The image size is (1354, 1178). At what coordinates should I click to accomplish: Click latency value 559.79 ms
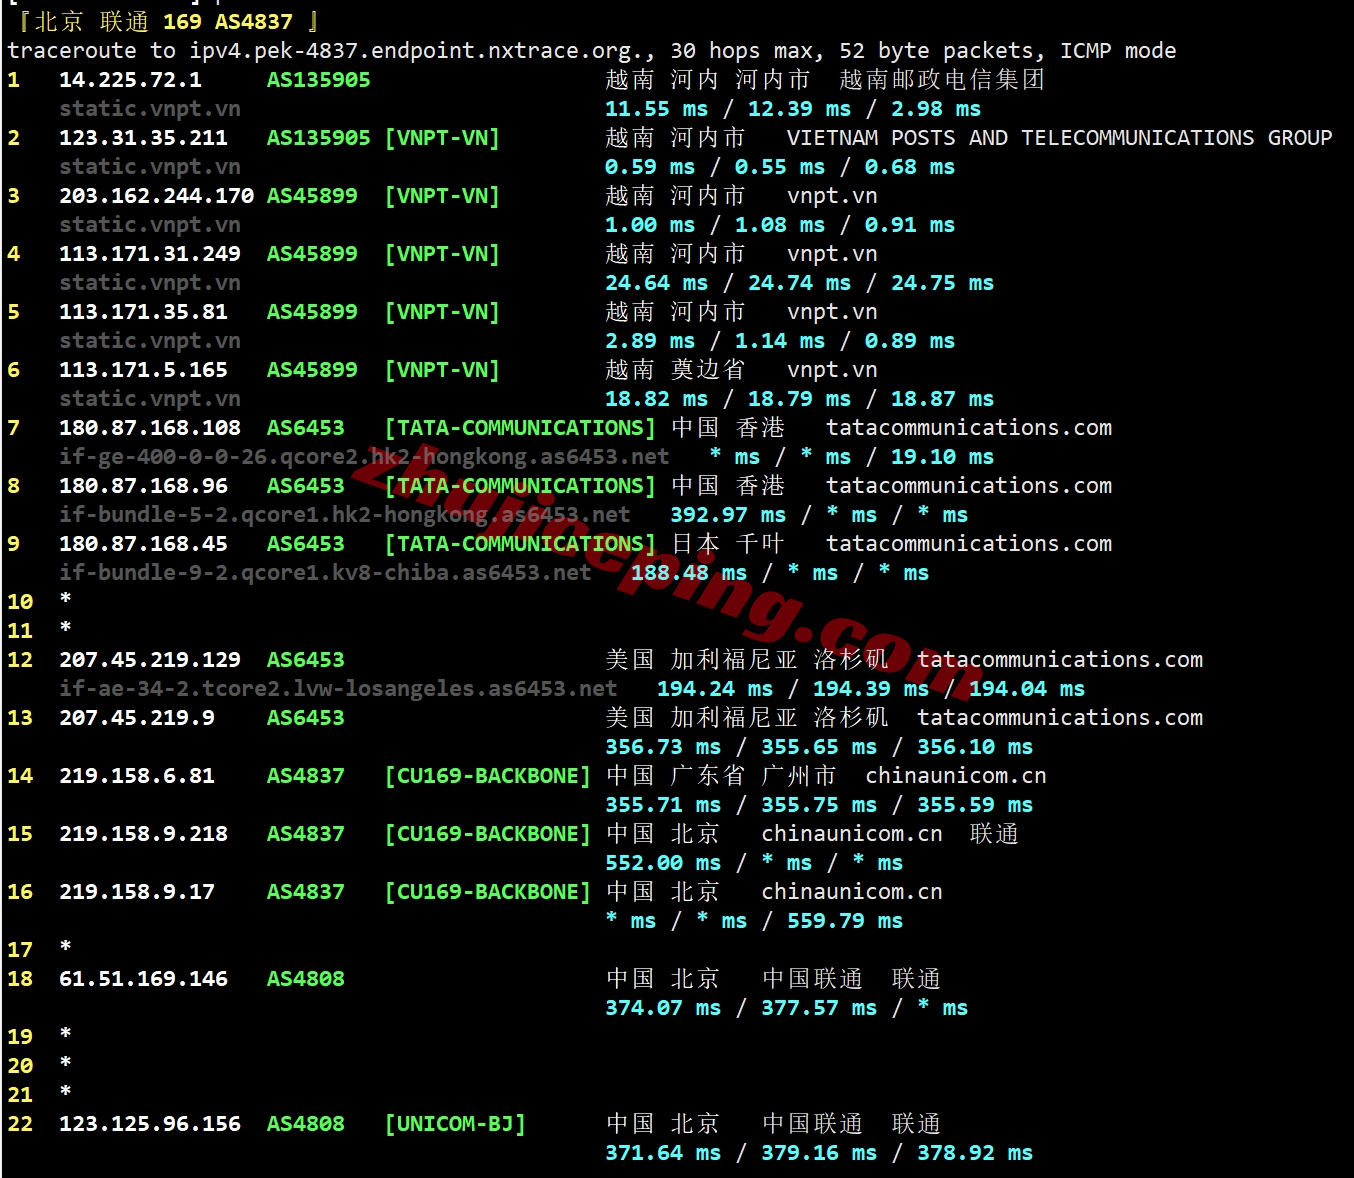(845, 921)
